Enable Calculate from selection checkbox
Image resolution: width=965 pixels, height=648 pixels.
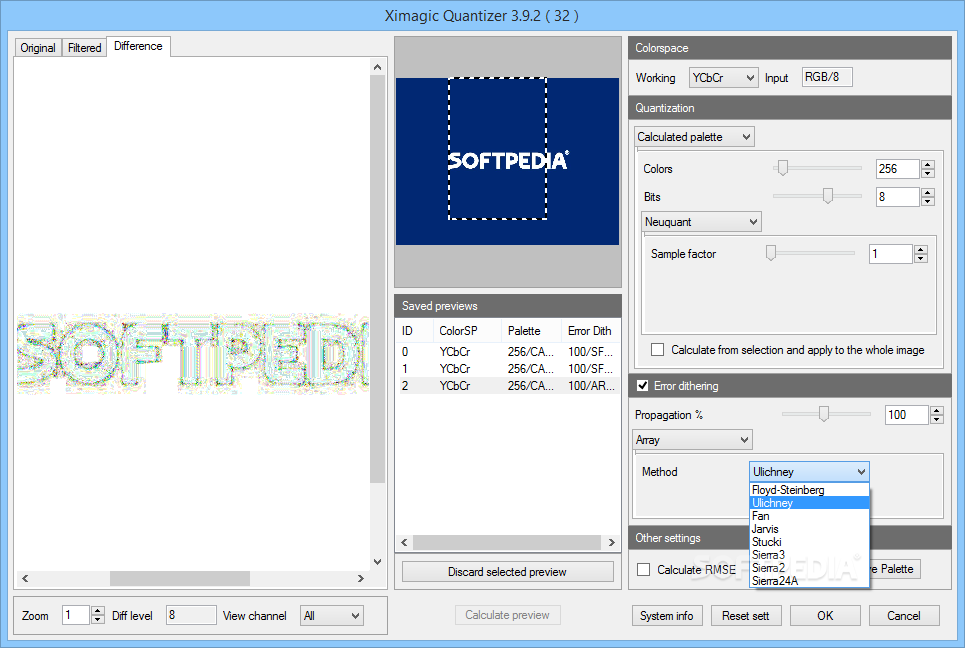coord(657,350)
